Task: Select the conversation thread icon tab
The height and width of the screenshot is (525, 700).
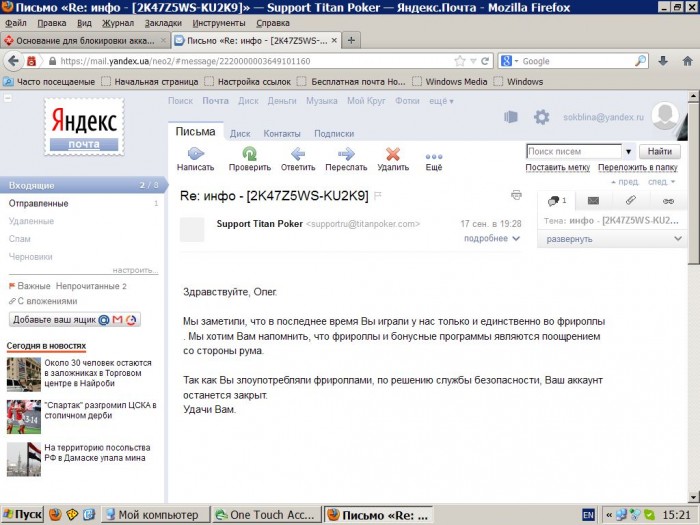Action: pos(556,201)
